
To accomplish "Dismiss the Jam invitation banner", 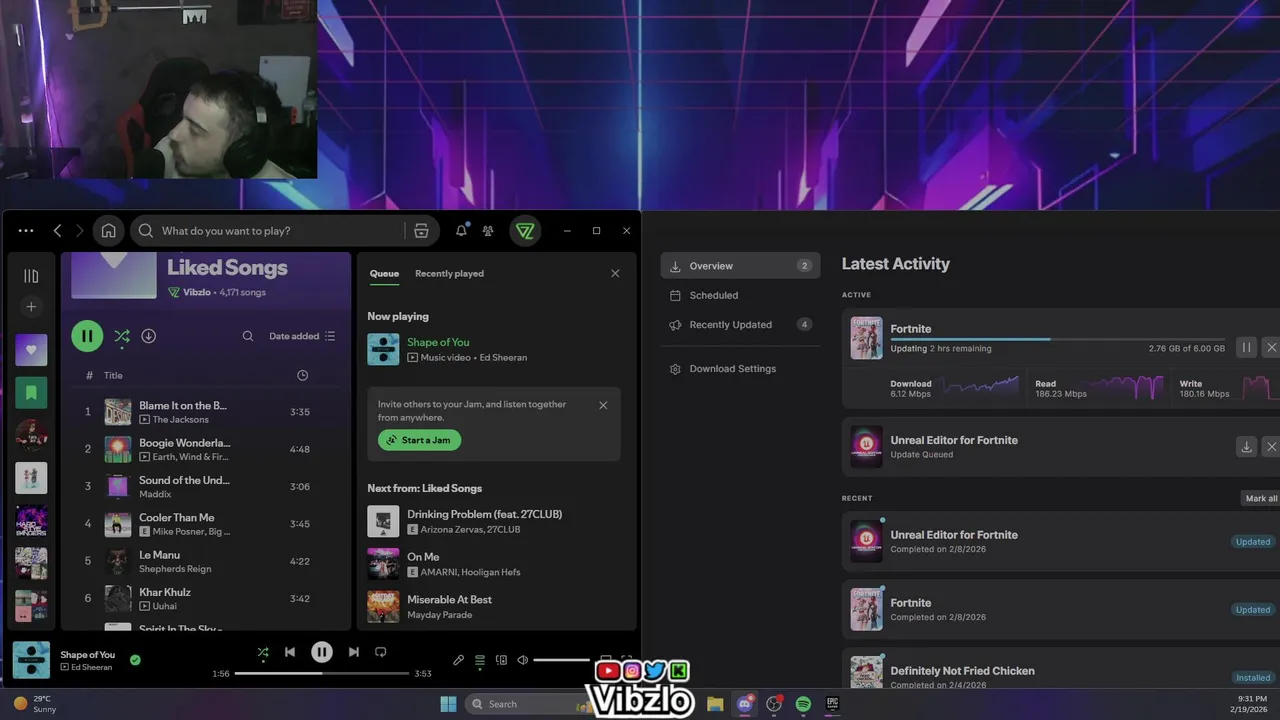I will [603, 405].
